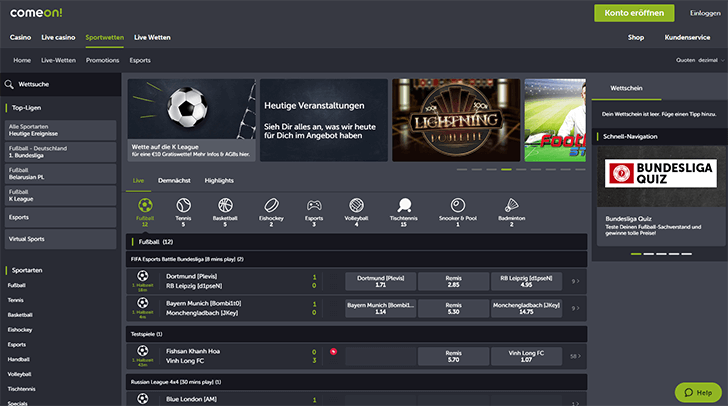Image resolution: width=728 pixels, height=406 pixels.
Task: Select the Snooker & Pool icon
Action: (458, 205)
